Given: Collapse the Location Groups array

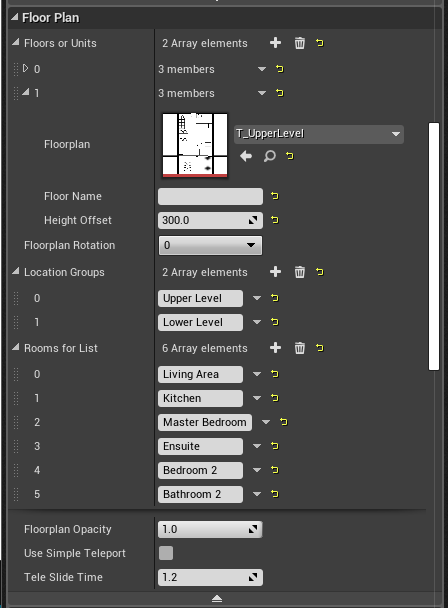Looking at the screenshot, I should 16,271.
